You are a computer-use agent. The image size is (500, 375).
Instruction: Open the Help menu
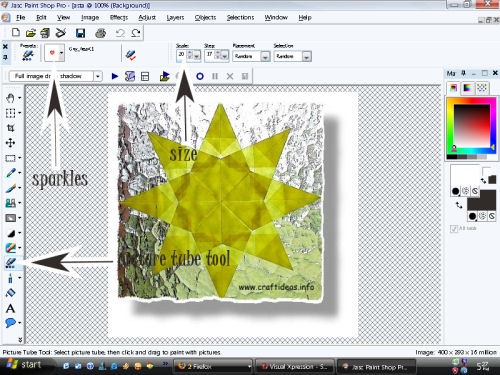305,17
